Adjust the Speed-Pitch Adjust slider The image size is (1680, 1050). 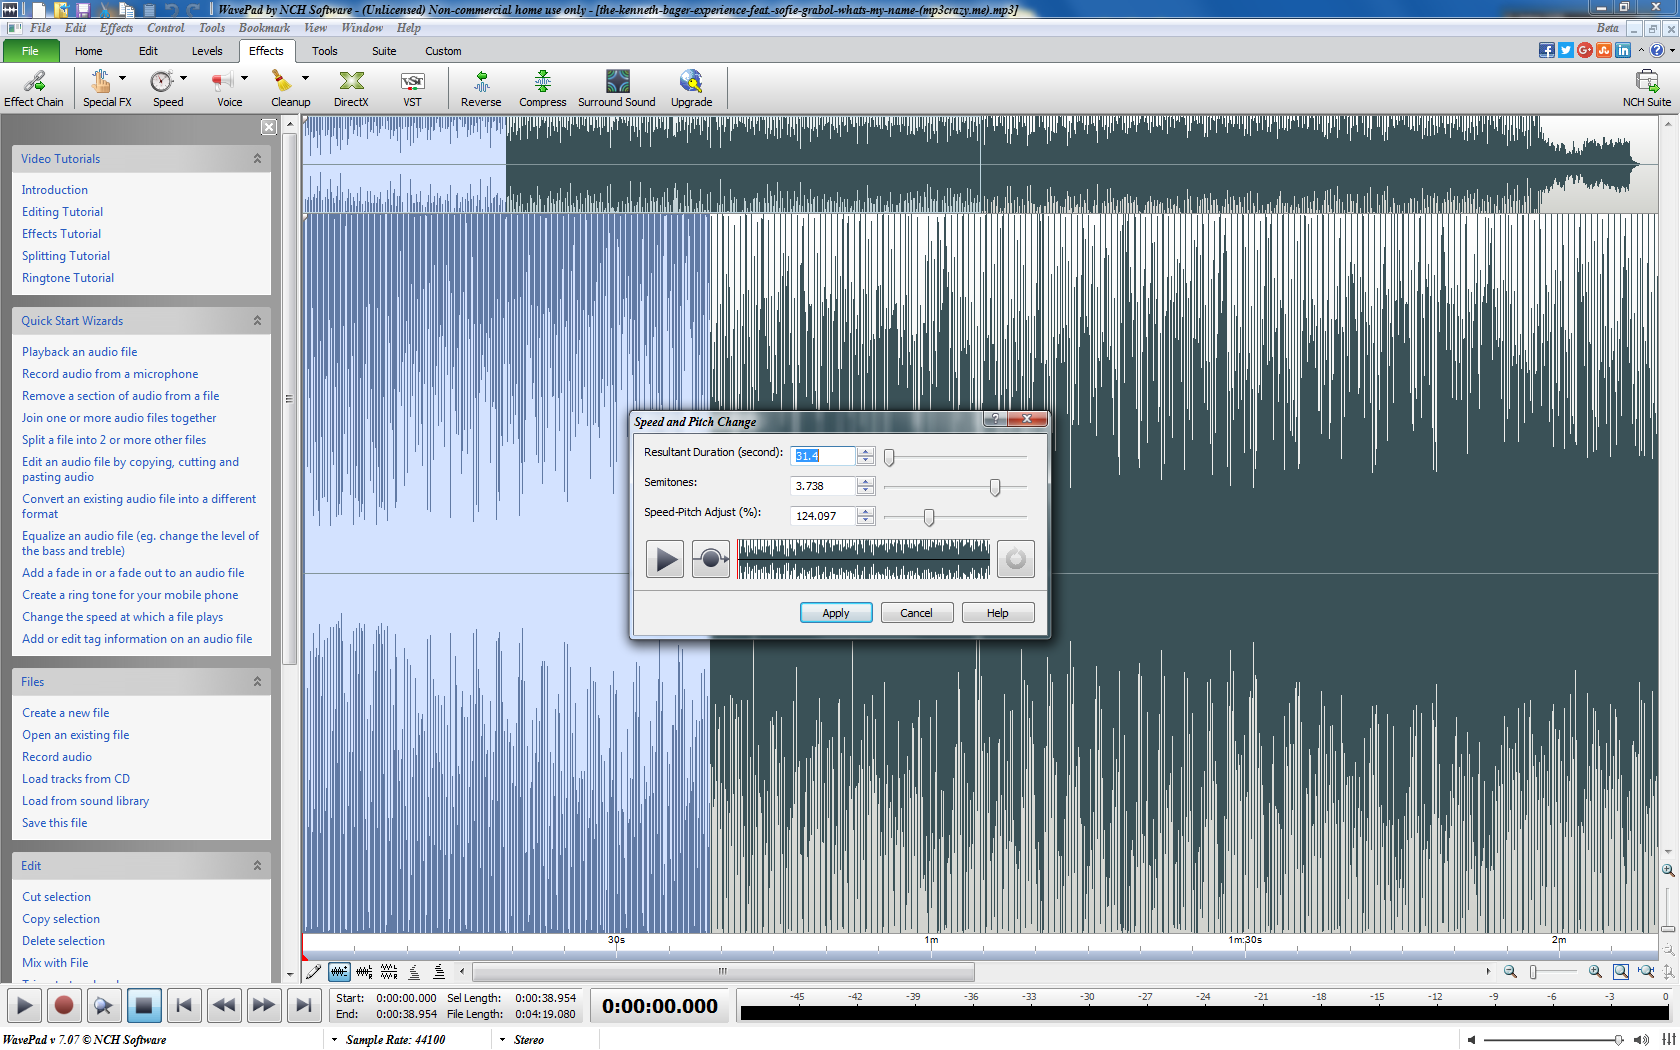pyautogui.click(x=929, y=517)
